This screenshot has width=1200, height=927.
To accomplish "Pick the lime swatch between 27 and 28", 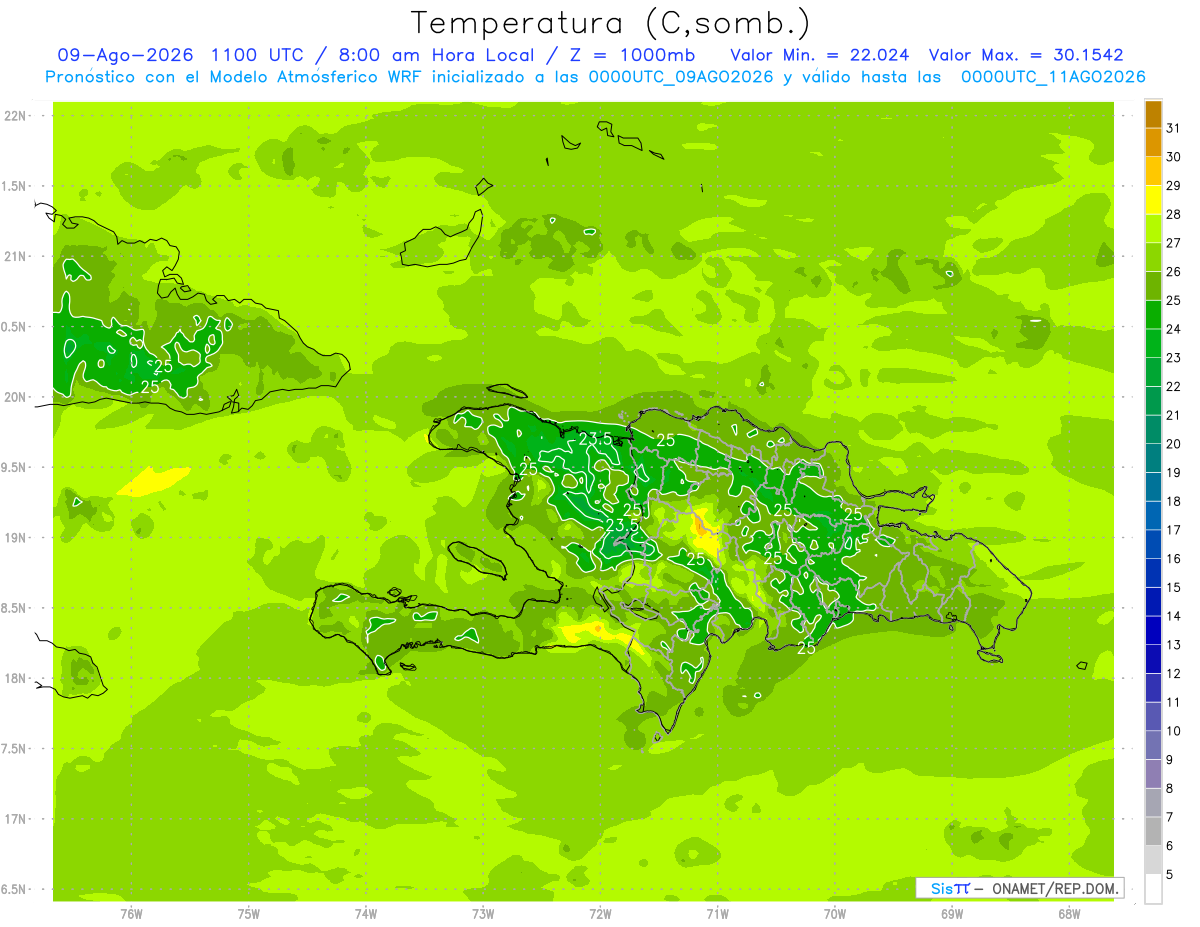I will point(1154,229).
